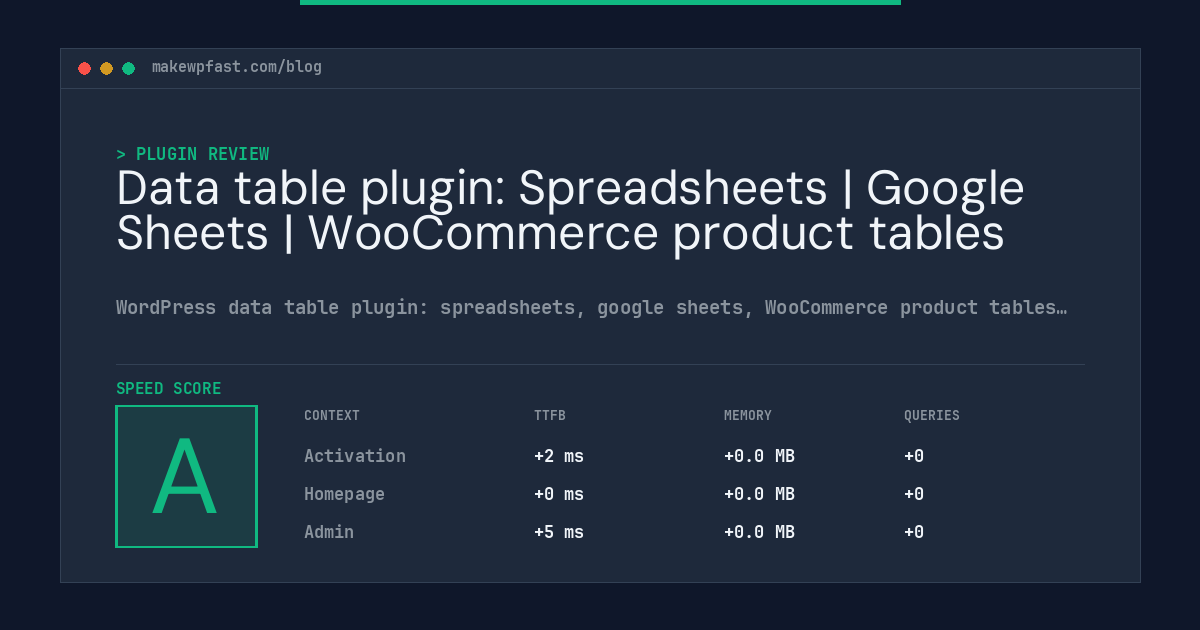Image resolution: width=1200 pixels, height=630 pixels.
Task: Click the Homepage memory value '+0.0 MB'
Action: coord(759,494)
